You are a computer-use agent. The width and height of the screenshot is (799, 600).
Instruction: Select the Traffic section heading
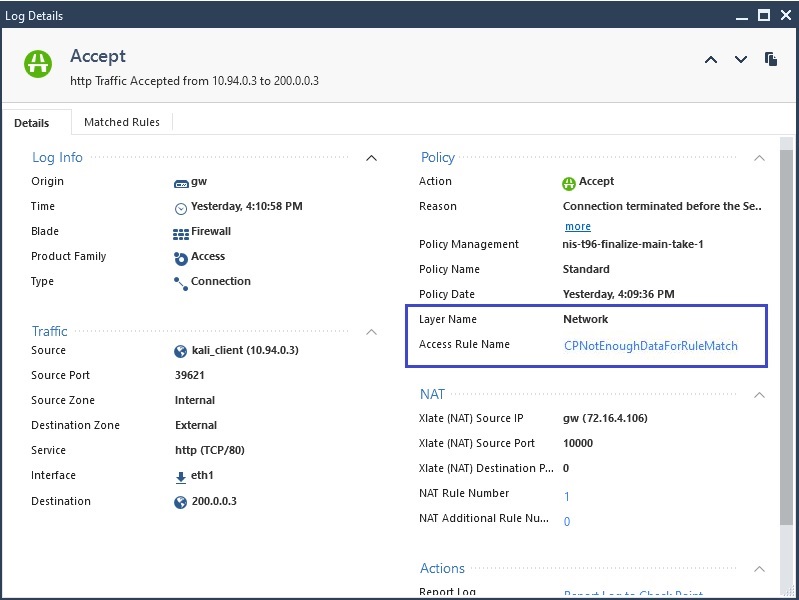[x=49, y=331]
